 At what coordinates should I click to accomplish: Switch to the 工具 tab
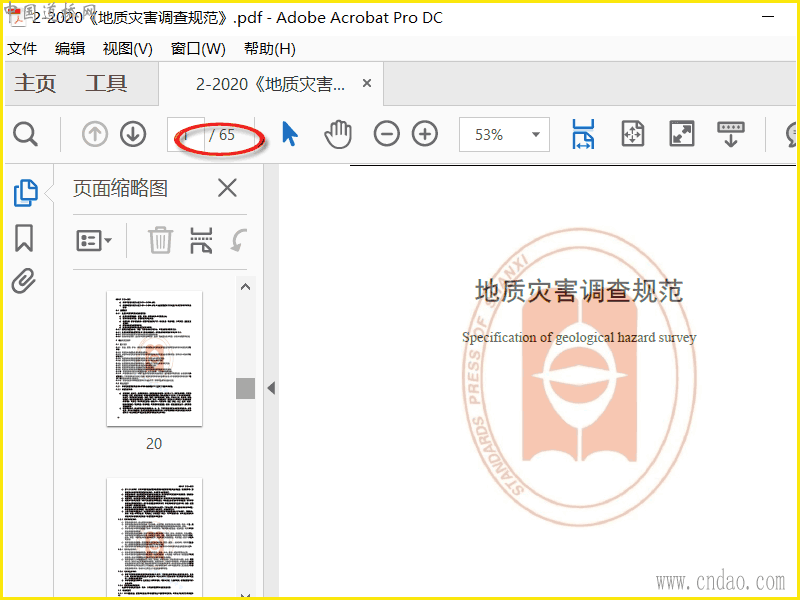(x=106, y=83)
